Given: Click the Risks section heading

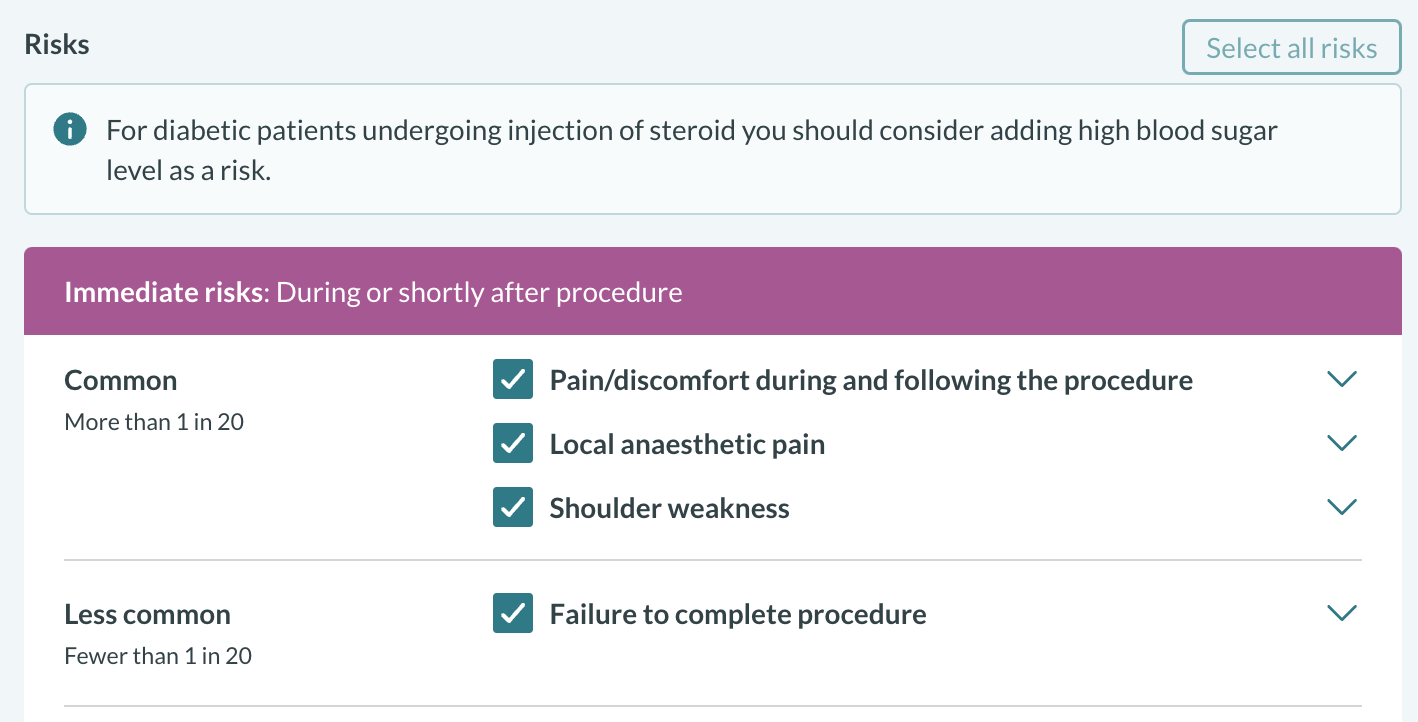Looking at the screenshot, I should point(57,45).
